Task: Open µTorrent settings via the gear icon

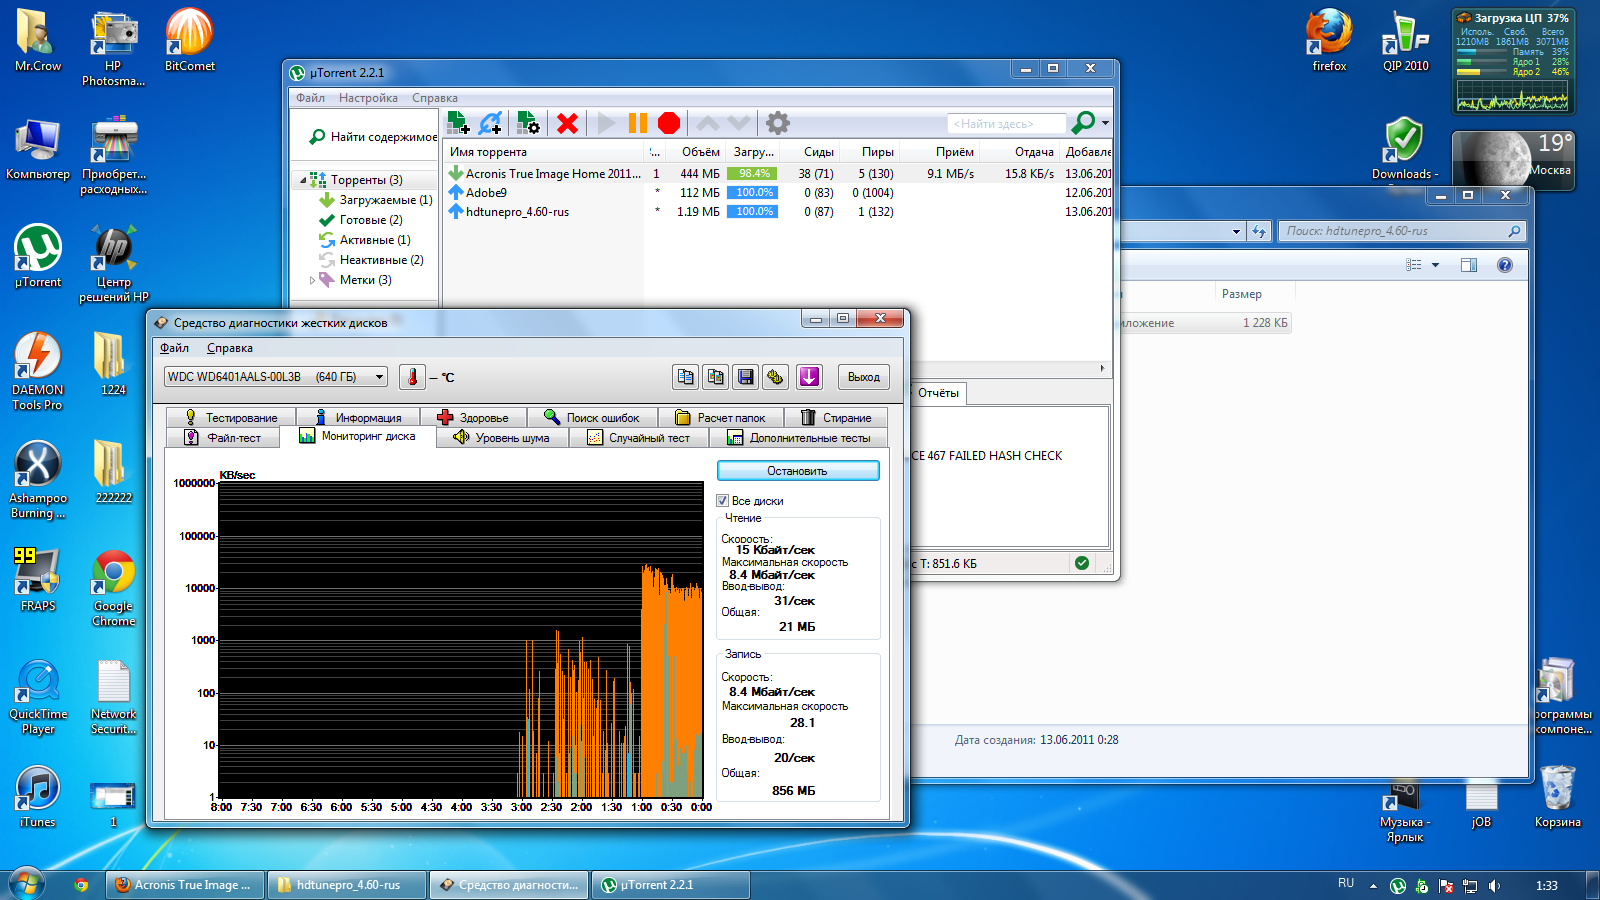Action: coord(777,123)
